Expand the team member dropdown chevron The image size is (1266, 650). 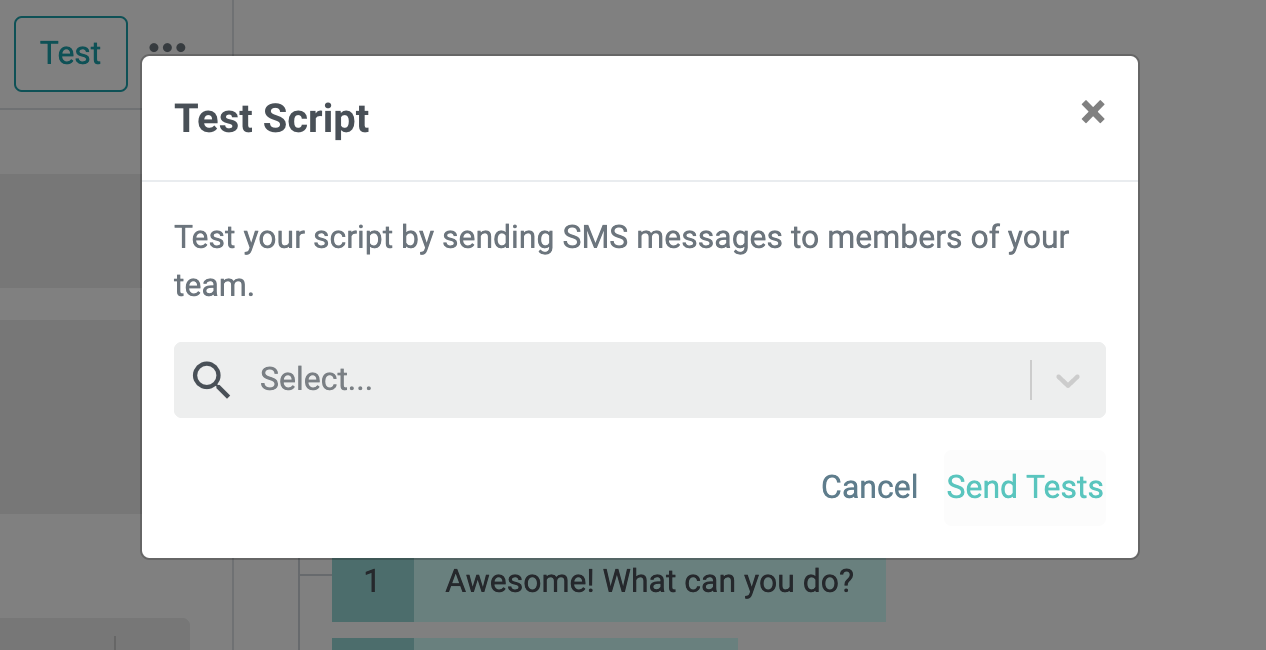pos(1068,380)
